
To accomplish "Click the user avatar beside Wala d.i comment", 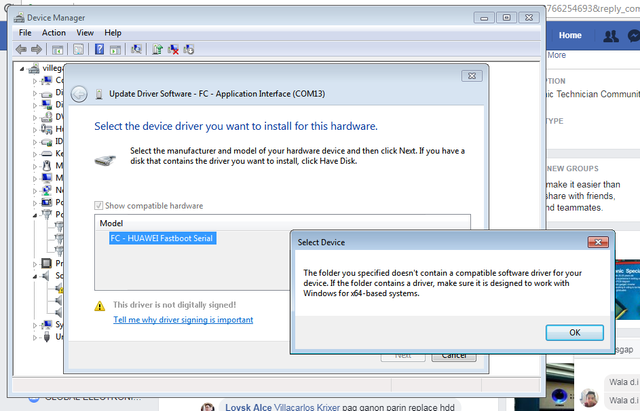I will [x=589, y=397].
